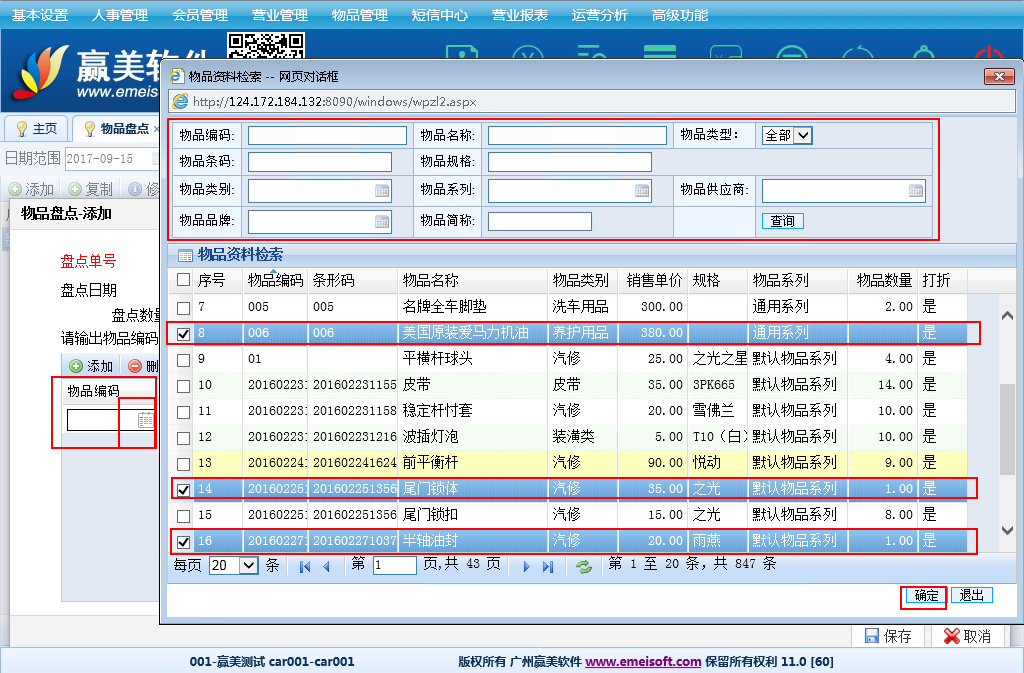The image size is (1024, 673).
Task: Go to the first results page
Action: 304,567
